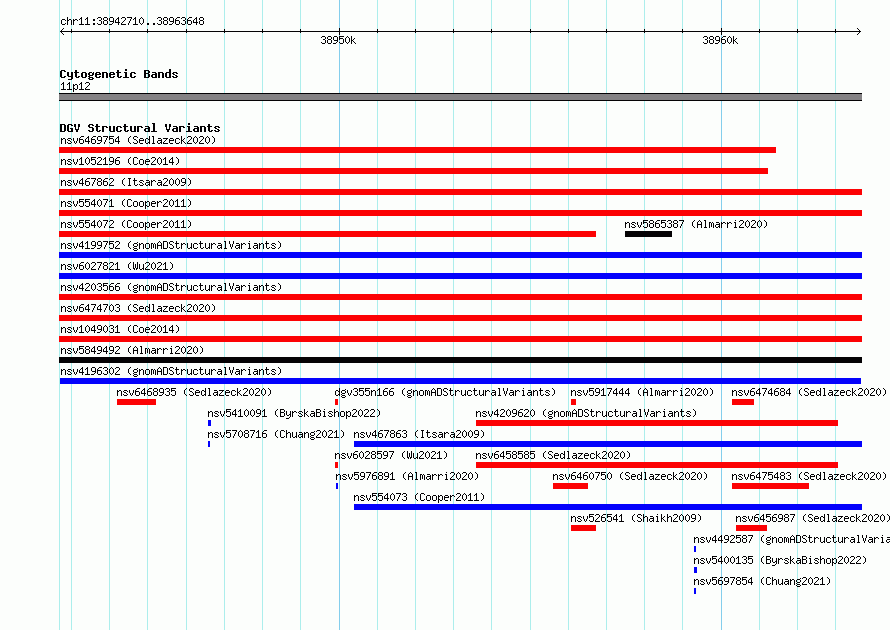This screenshot has height=630, width=890.
Task: Open nsv554072 (Cooper2011) variant label
Action: [126, 224]
